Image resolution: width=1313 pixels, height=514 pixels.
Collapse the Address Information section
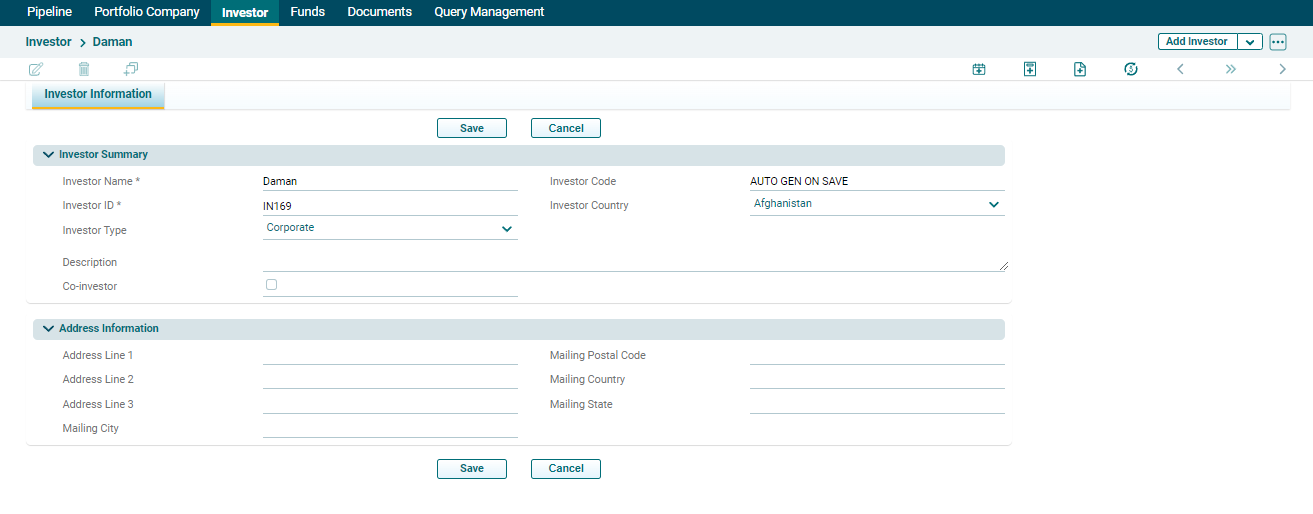[x=48, y=328]
